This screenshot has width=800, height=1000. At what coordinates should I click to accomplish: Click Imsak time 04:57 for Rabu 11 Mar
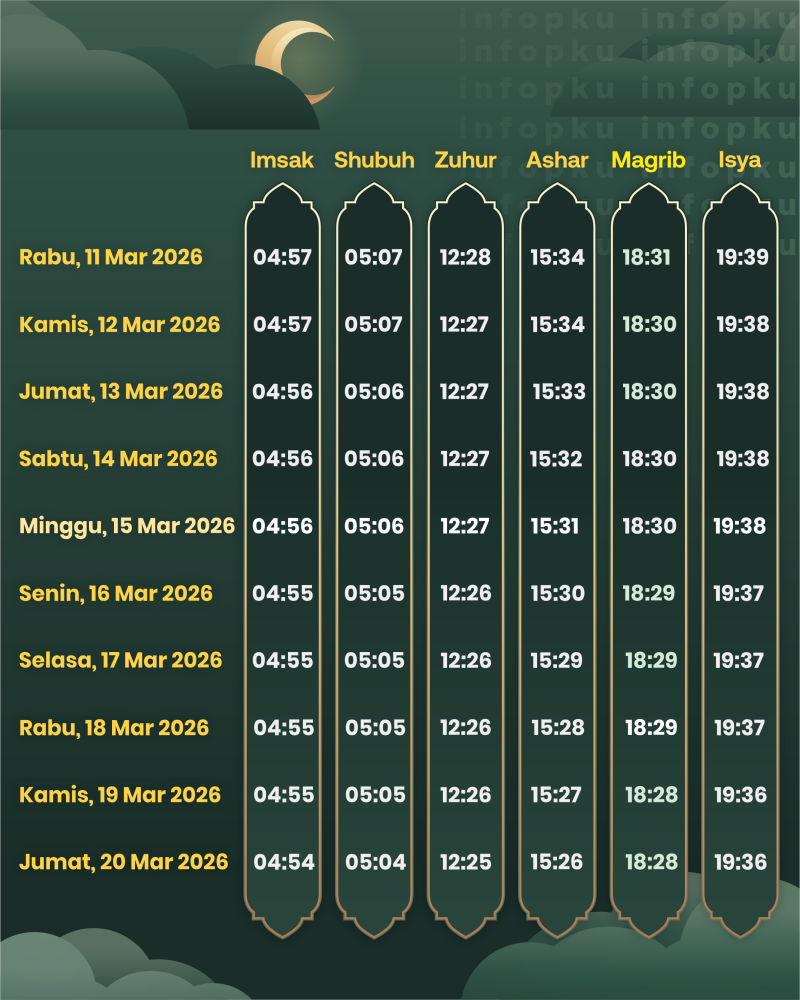[282, 257]
